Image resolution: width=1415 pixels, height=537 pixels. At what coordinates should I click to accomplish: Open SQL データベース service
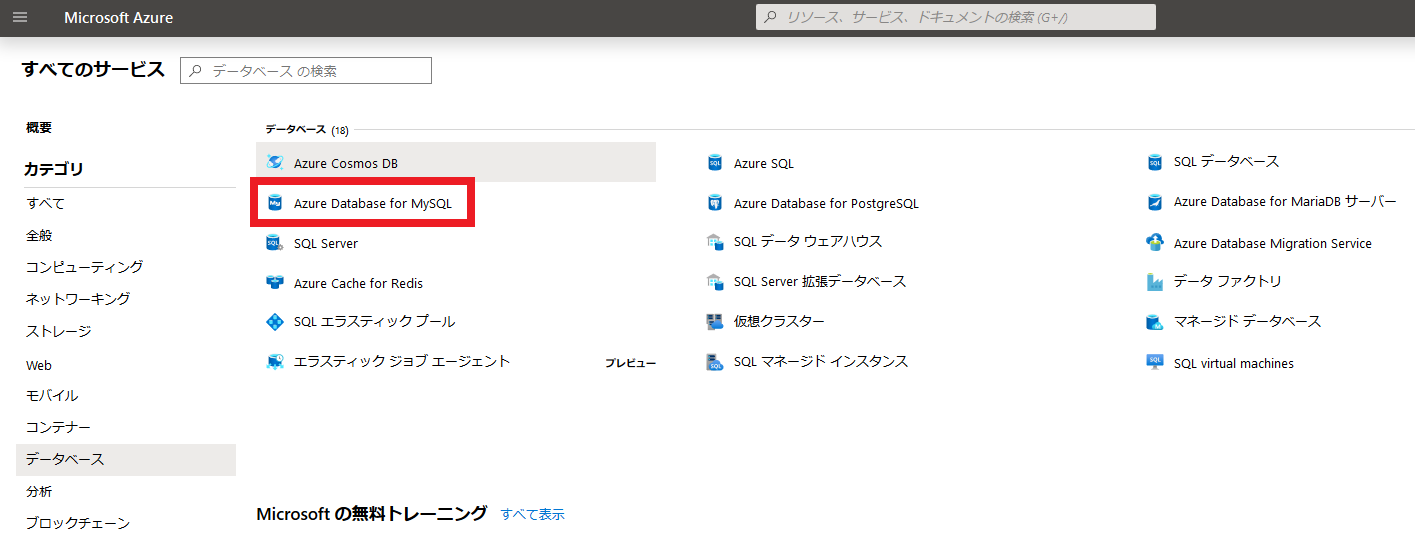click(x=1226, y=162)
